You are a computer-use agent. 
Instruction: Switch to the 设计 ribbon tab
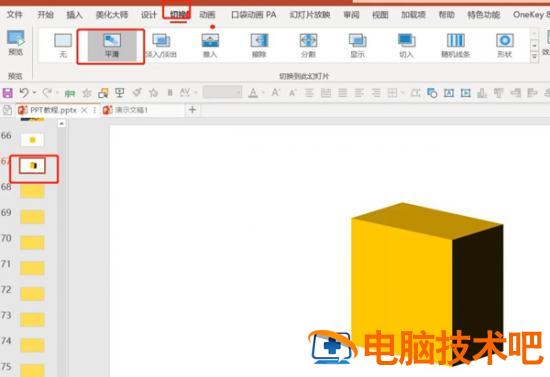[149, 15]
